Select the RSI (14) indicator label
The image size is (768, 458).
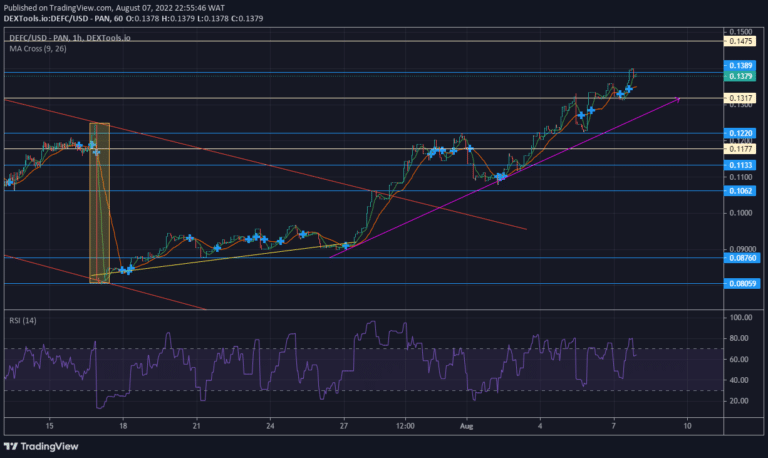click(23, 320)
